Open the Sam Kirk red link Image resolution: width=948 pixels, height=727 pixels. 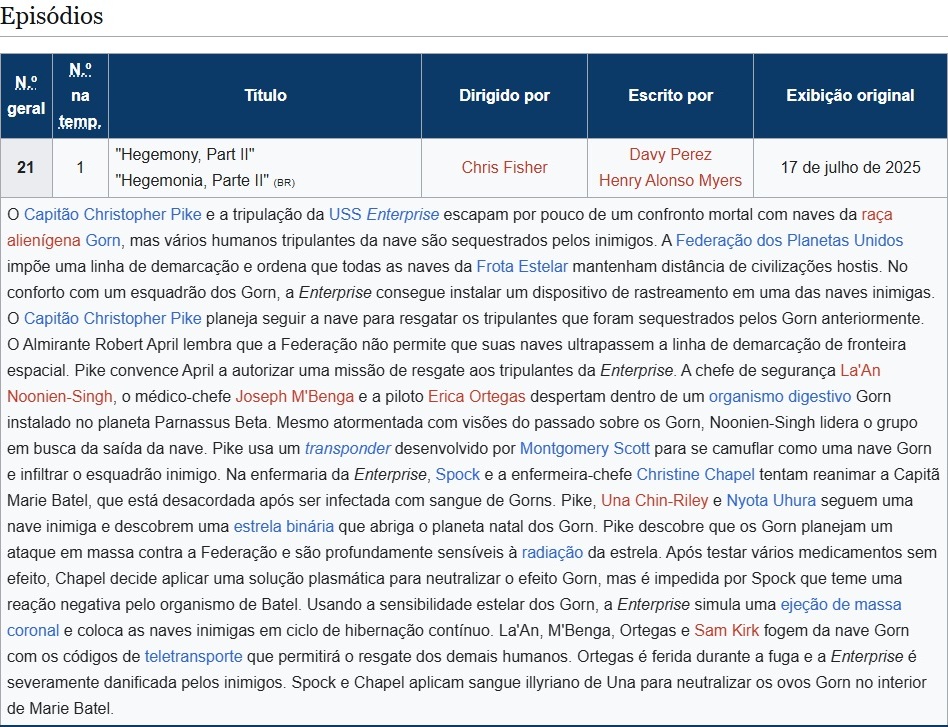coord(727,630)
